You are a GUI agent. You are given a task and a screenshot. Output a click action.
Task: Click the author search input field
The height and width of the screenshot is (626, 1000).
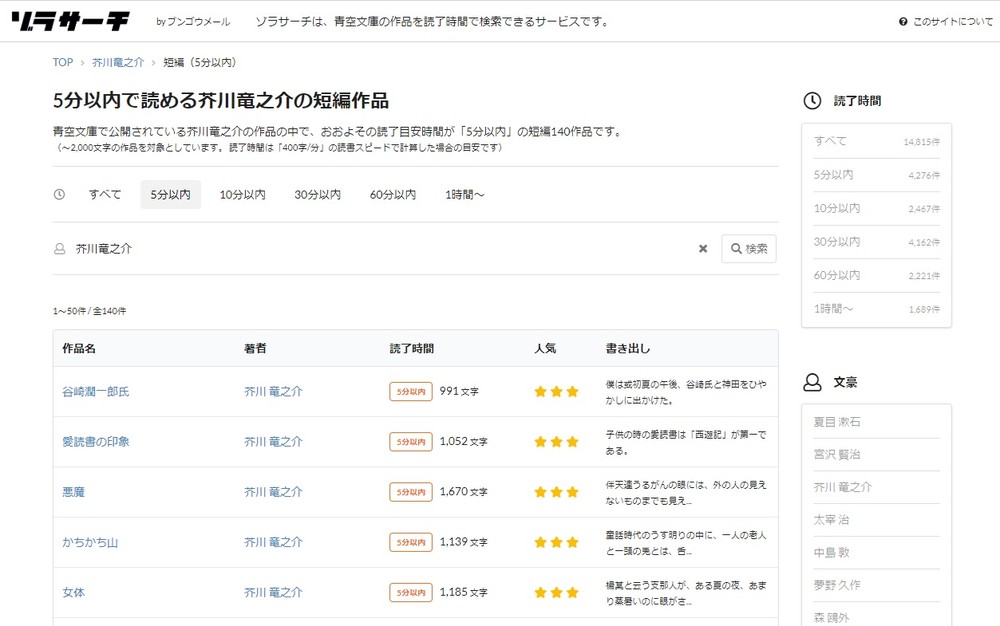(380, 249)
